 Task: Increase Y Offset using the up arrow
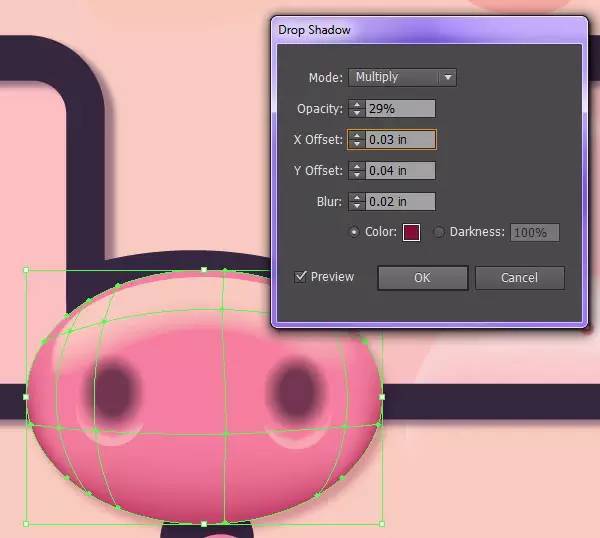coord(357,166)
